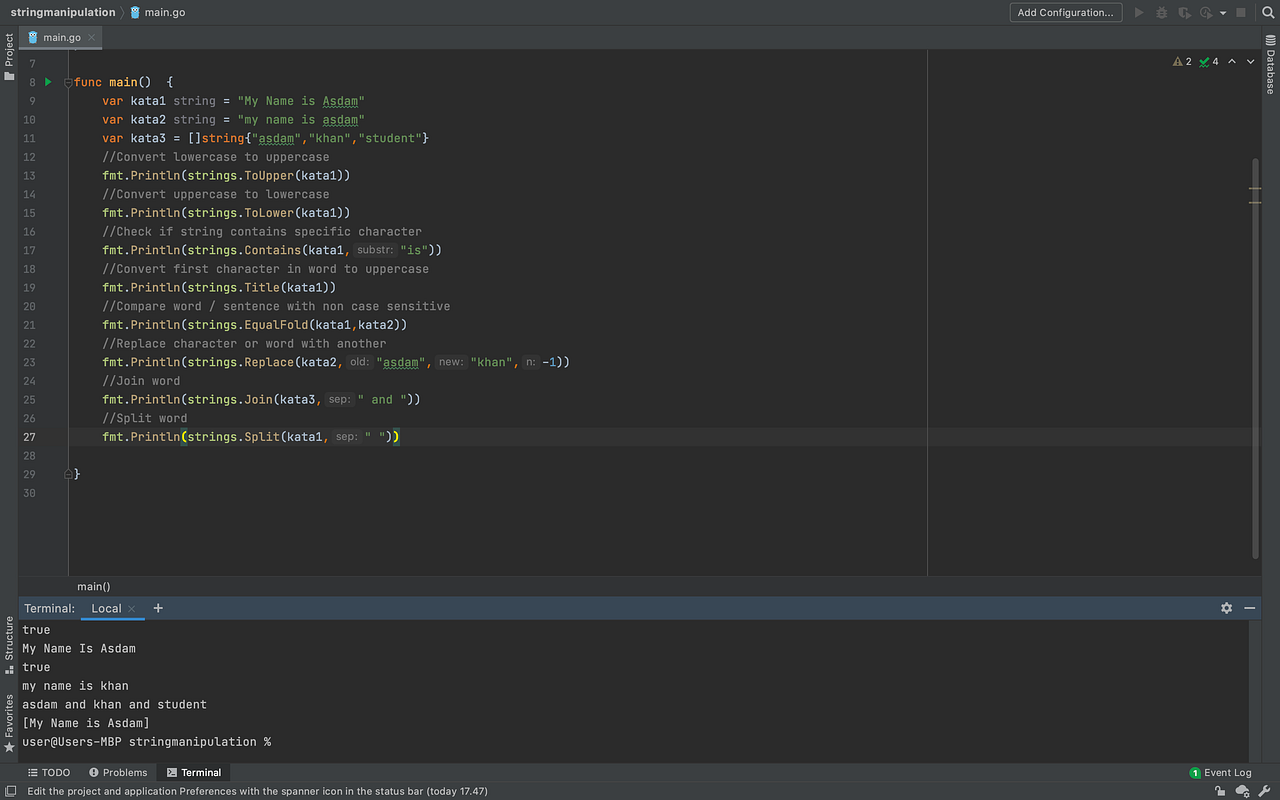This screenshot has height=800, width=1280.
Task: Click the main() breadcrumb below editor
Action: [94, 587]
